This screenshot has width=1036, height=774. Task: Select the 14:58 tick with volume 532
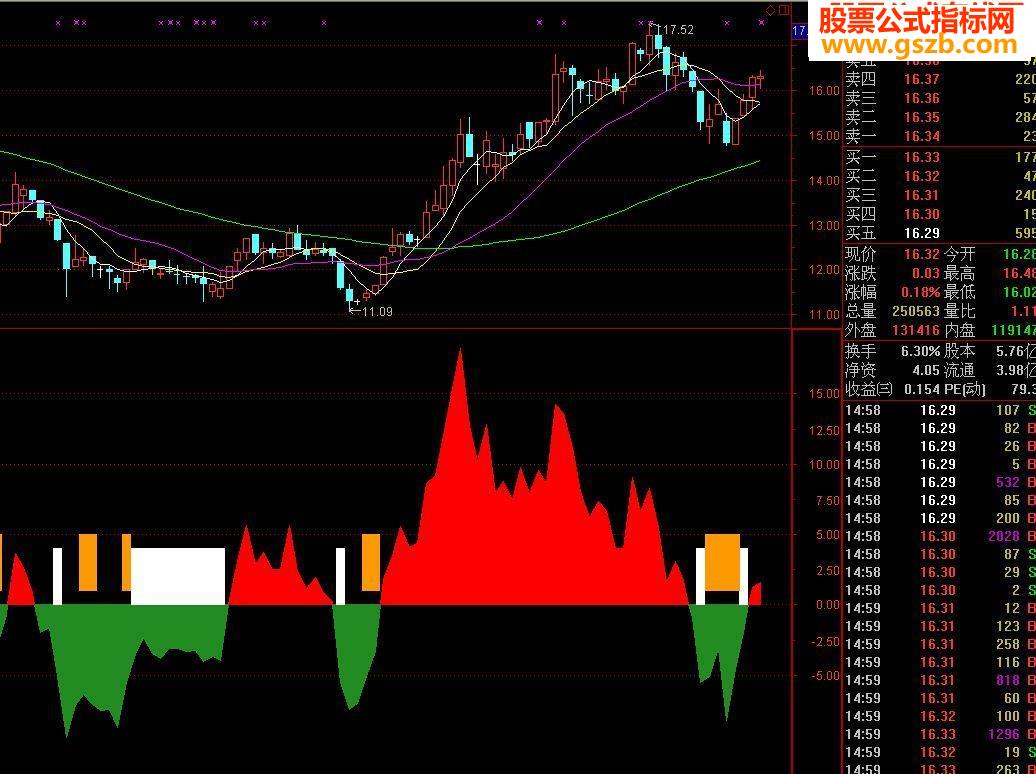tap(940, 483)
